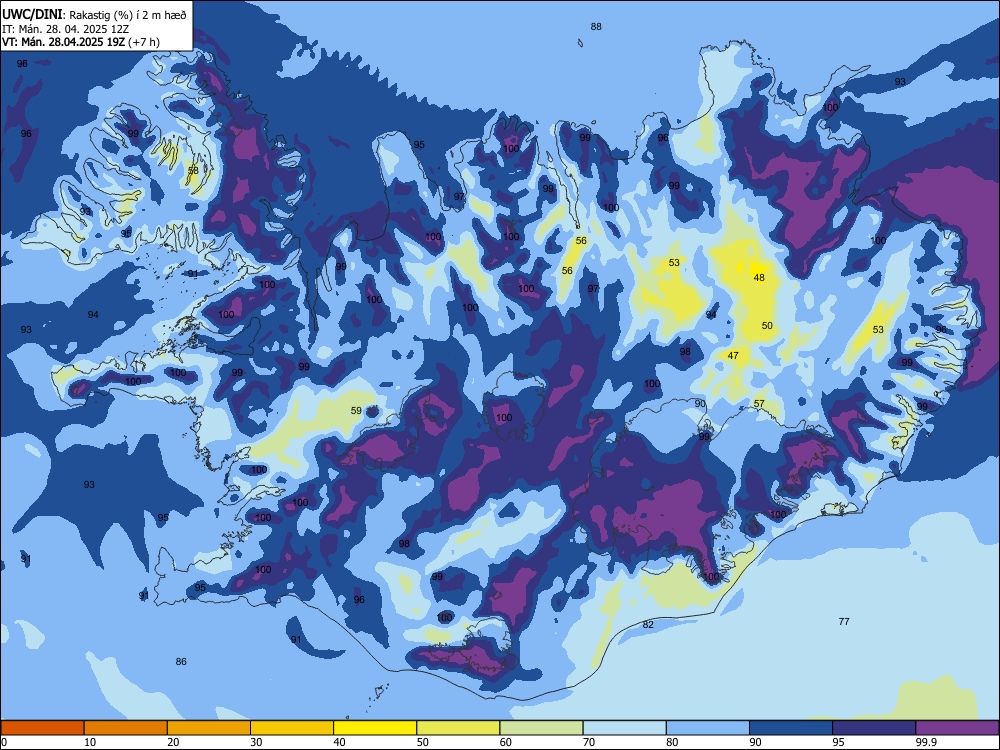Choose the 80–90 light blue legend swatch
1000x750 pixels.
[x=708, y=728]
